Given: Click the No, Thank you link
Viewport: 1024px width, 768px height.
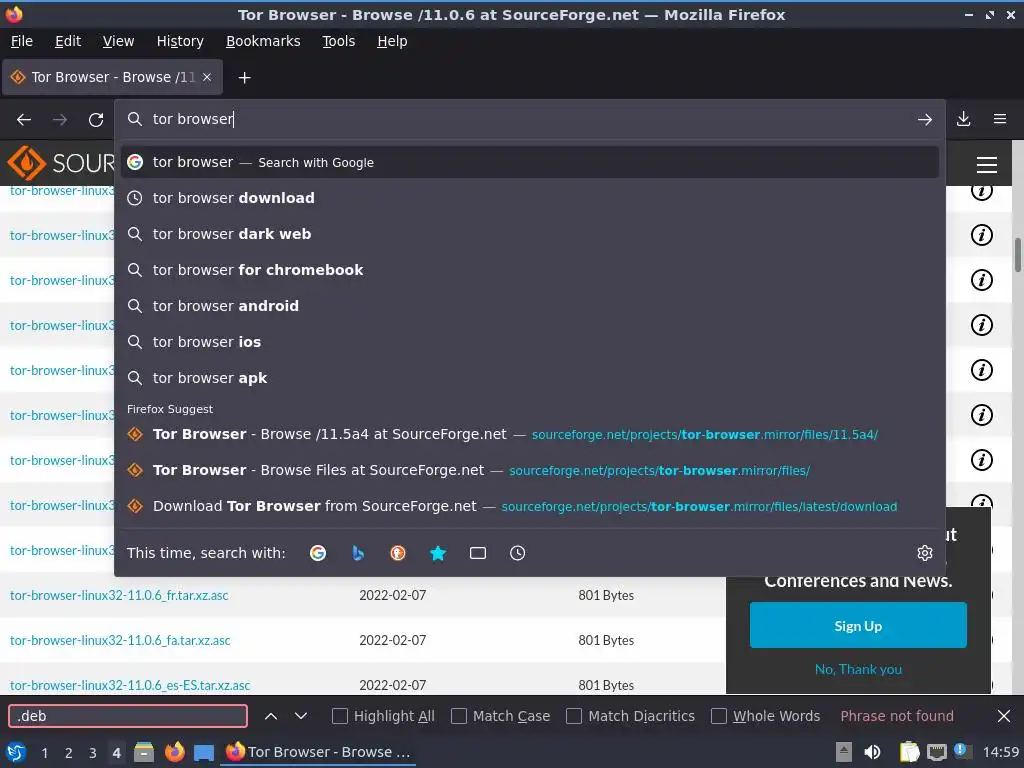Looking at the screenshot, I should tap(858, 669).
